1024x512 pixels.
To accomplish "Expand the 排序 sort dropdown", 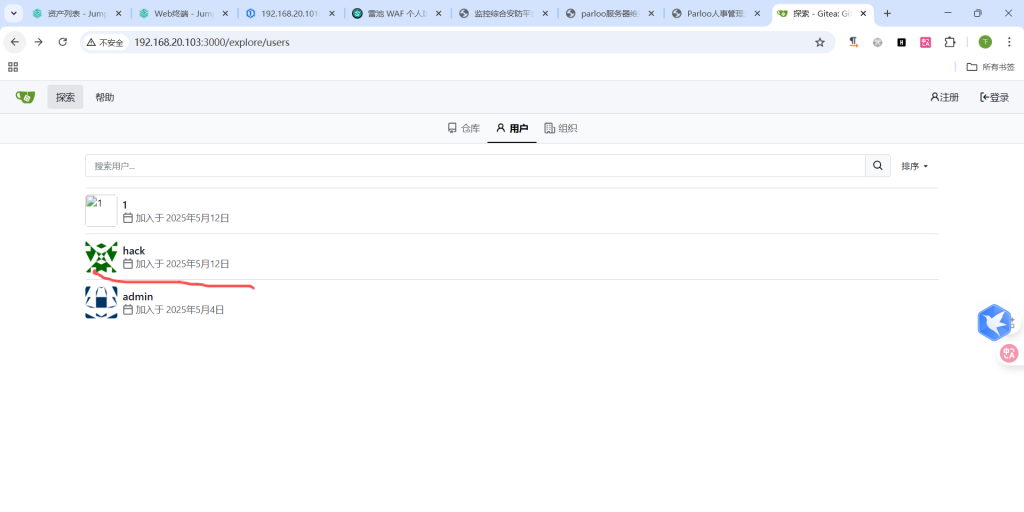I will (914, 166).
